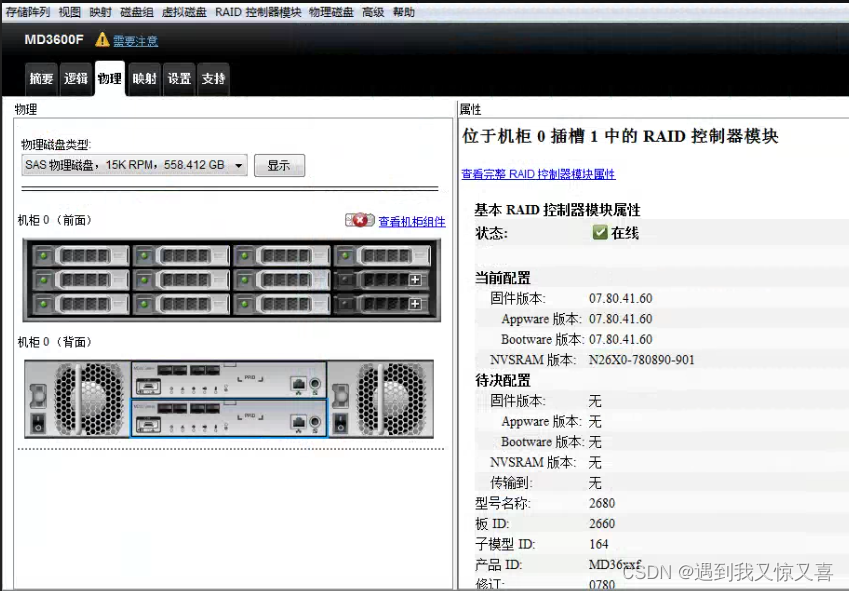Click the 板 ID value 2660
The image size is (849, 591).
pos(602,524)
